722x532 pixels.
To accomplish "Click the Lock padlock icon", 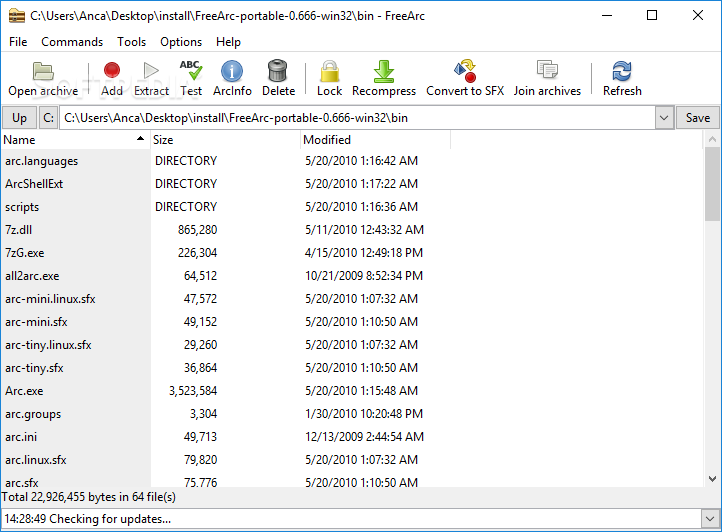I will 329,71.
